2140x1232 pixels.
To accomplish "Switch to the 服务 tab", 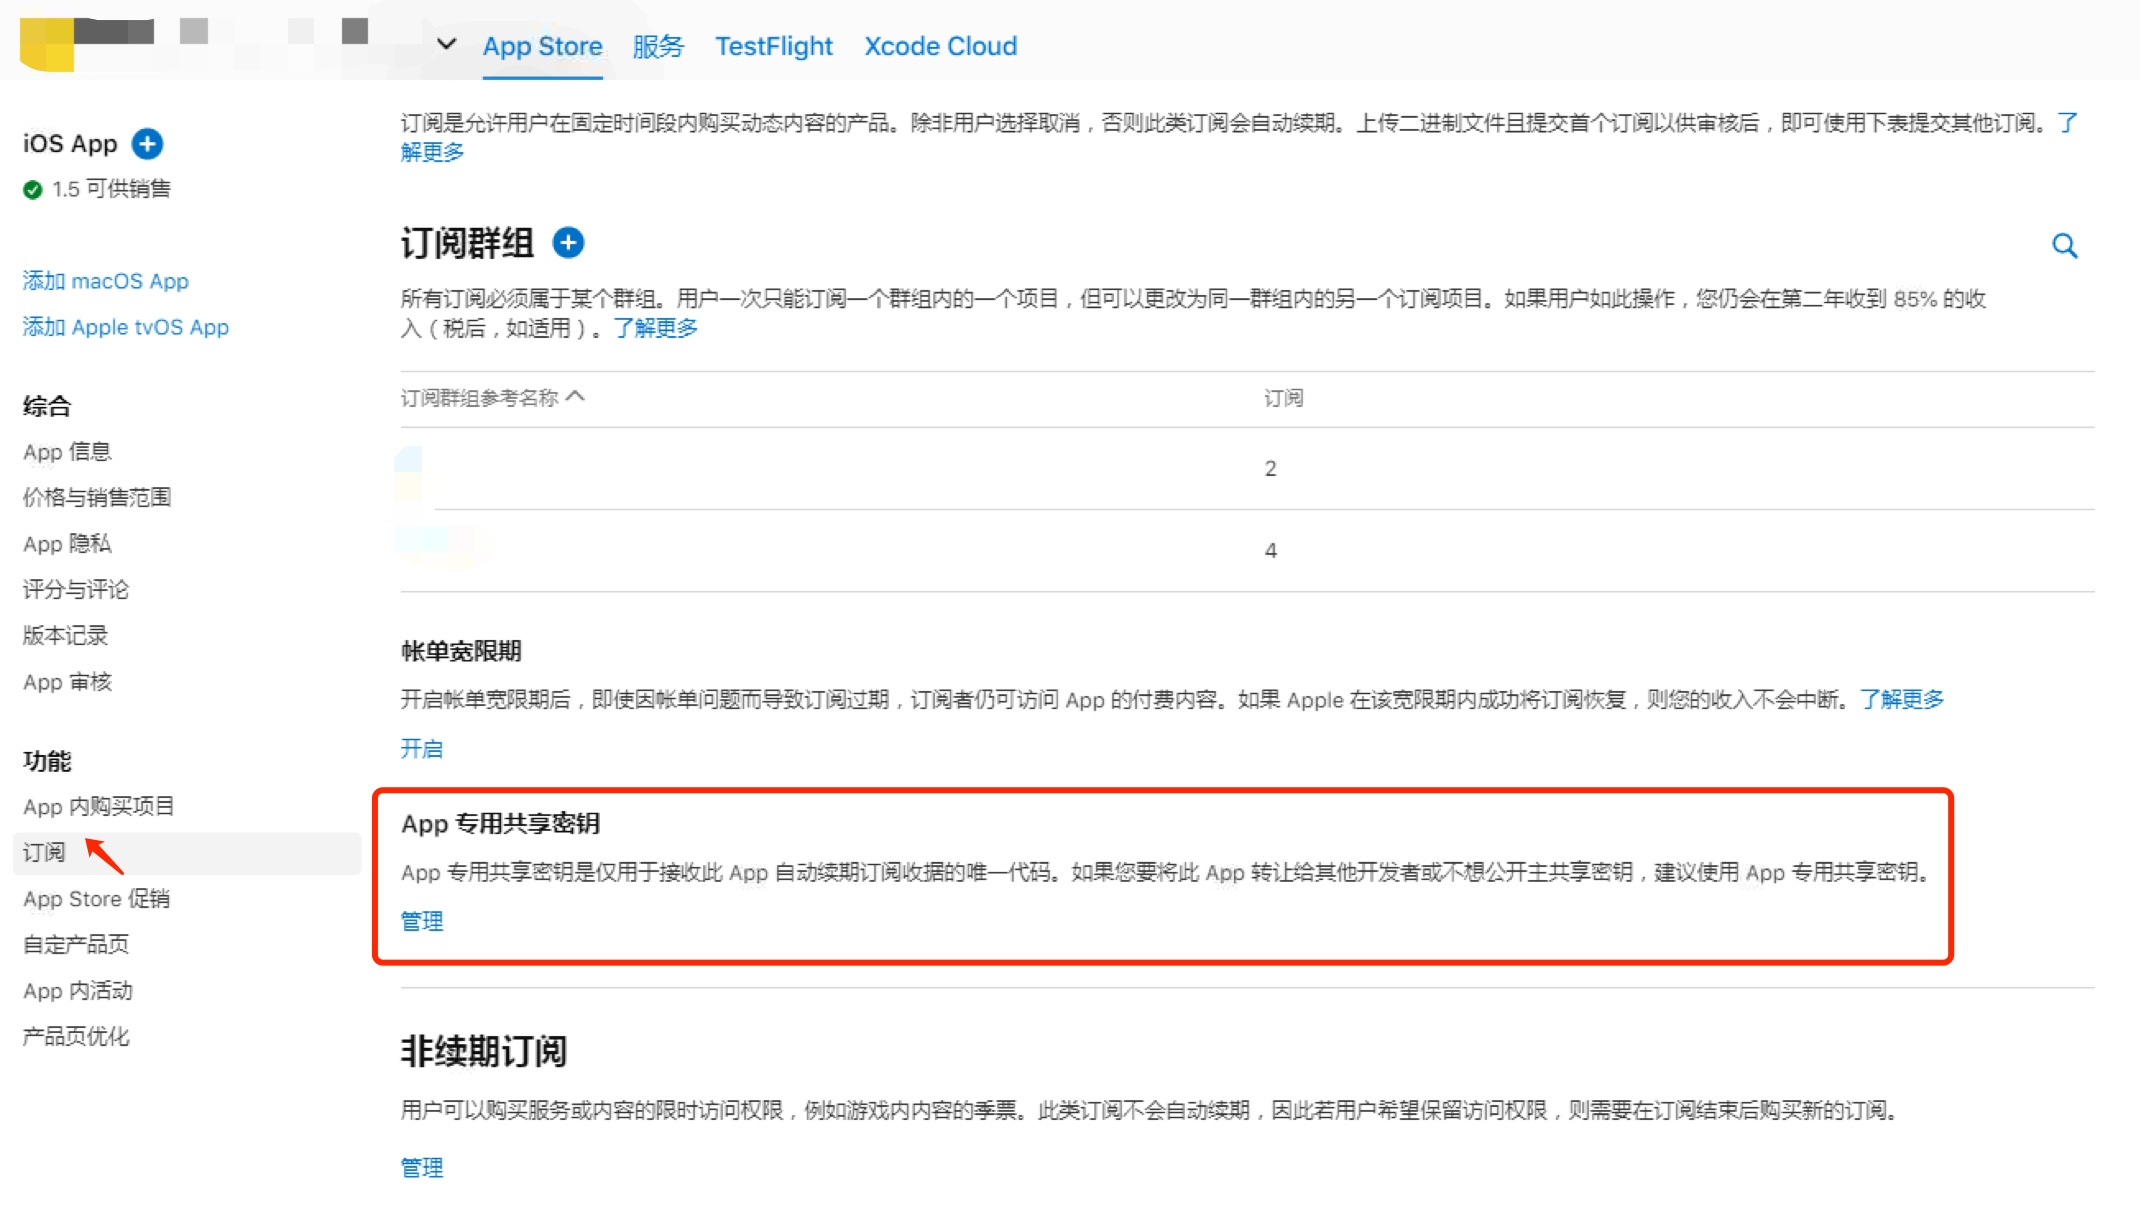I will (x=657, y=46).
